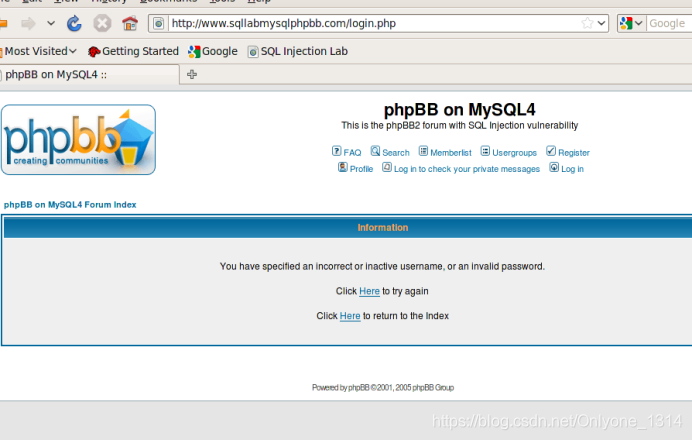This screenshot has width=692, height=440.
Task: Click the Memberlist icon
Action: (423, 151)
